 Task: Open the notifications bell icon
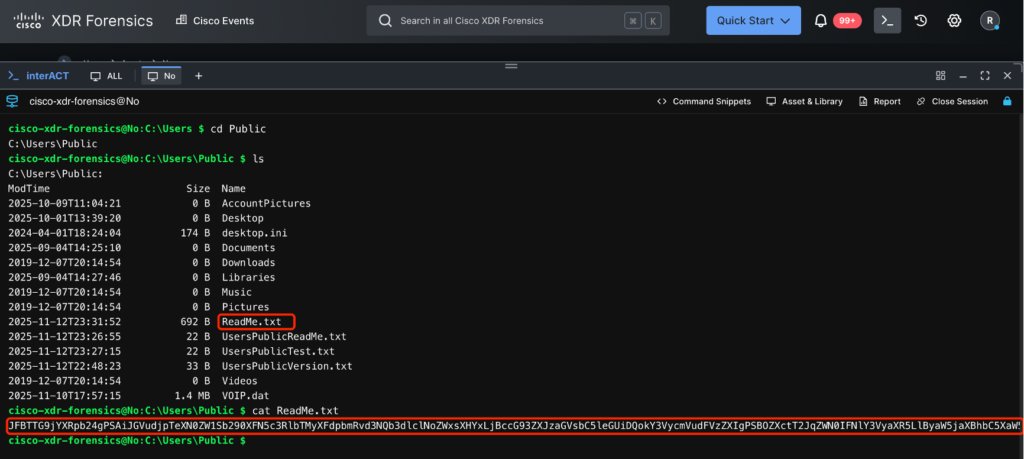(x=821, y=20)
